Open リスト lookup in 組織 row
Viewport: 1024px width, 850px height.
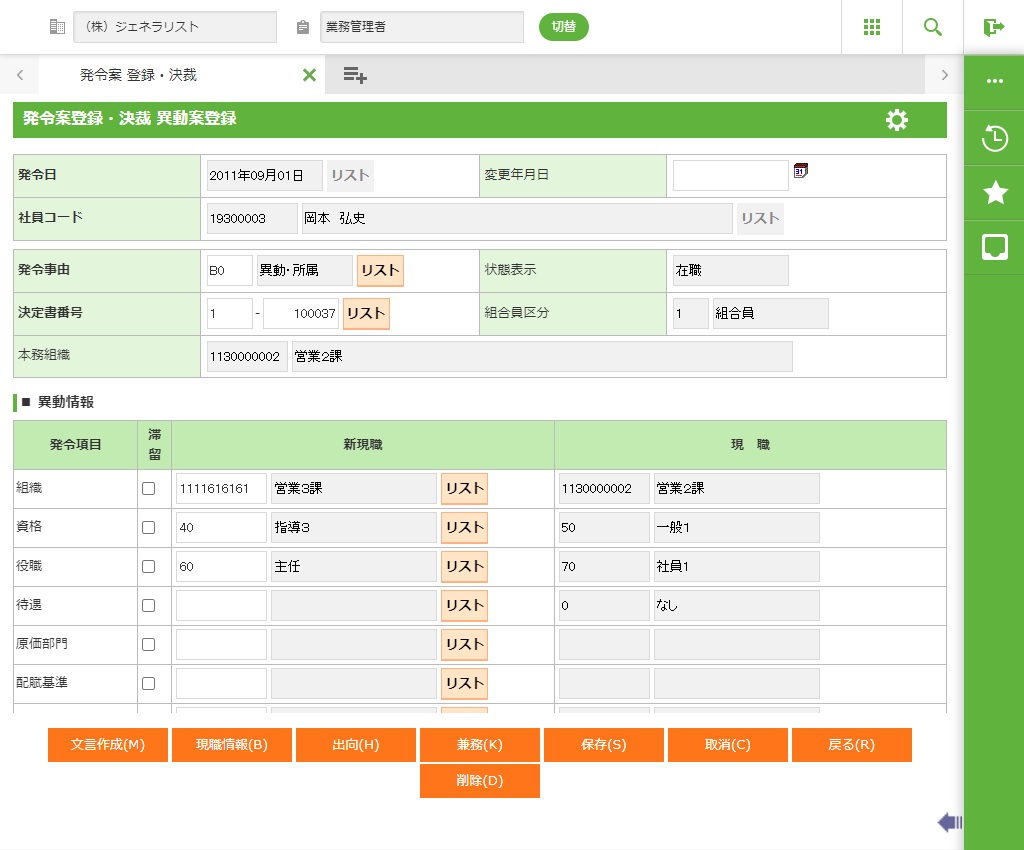[x=464, y=489]
